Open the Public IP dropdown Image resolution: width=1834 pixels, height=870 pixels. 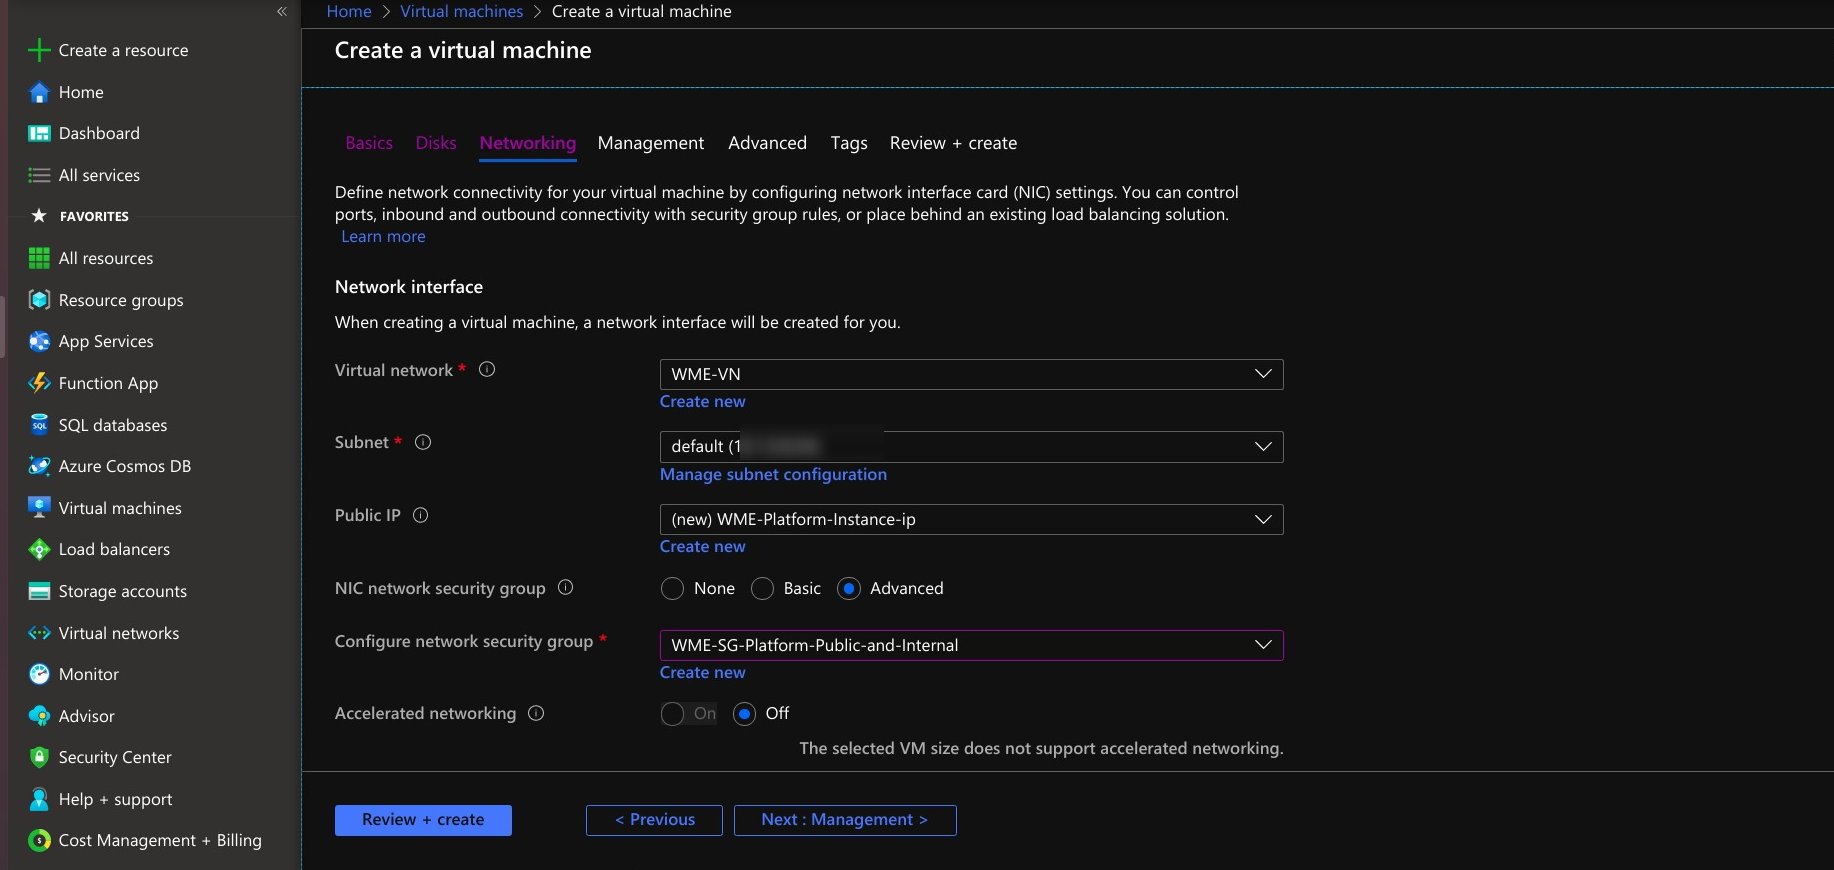pos(970,519)
